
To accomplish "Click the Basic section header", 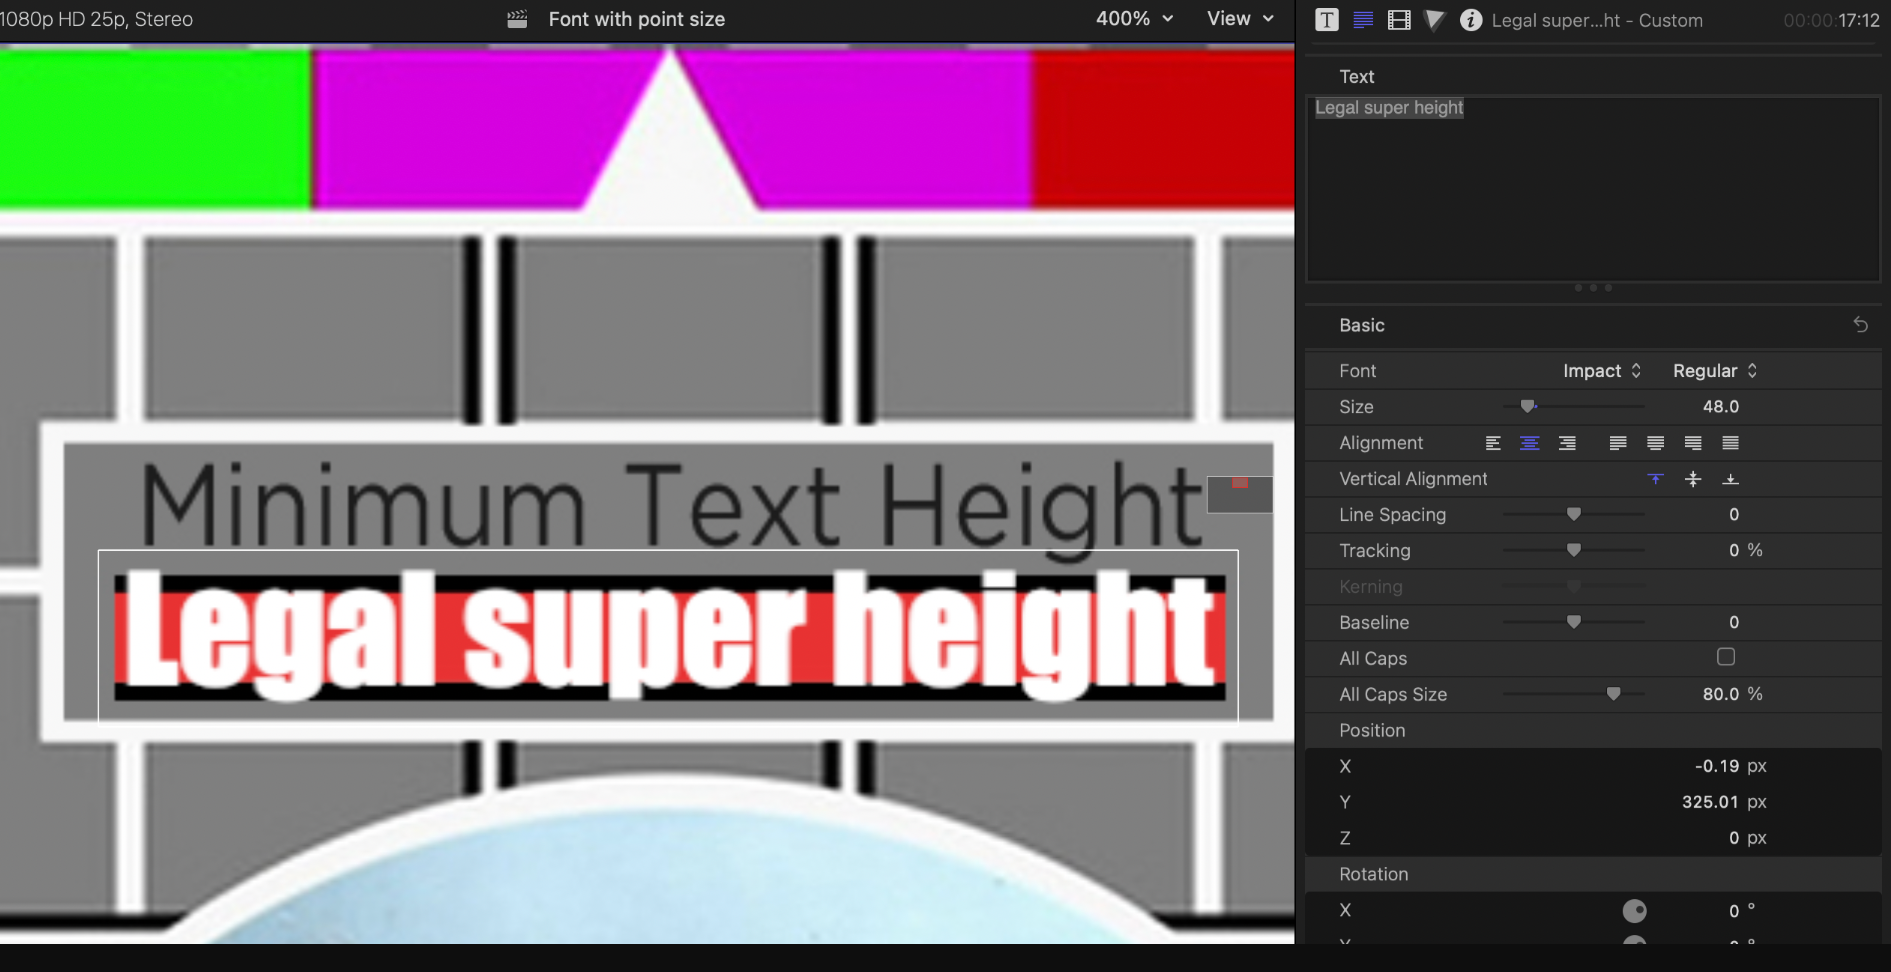I will click(x=1361, y=325).
